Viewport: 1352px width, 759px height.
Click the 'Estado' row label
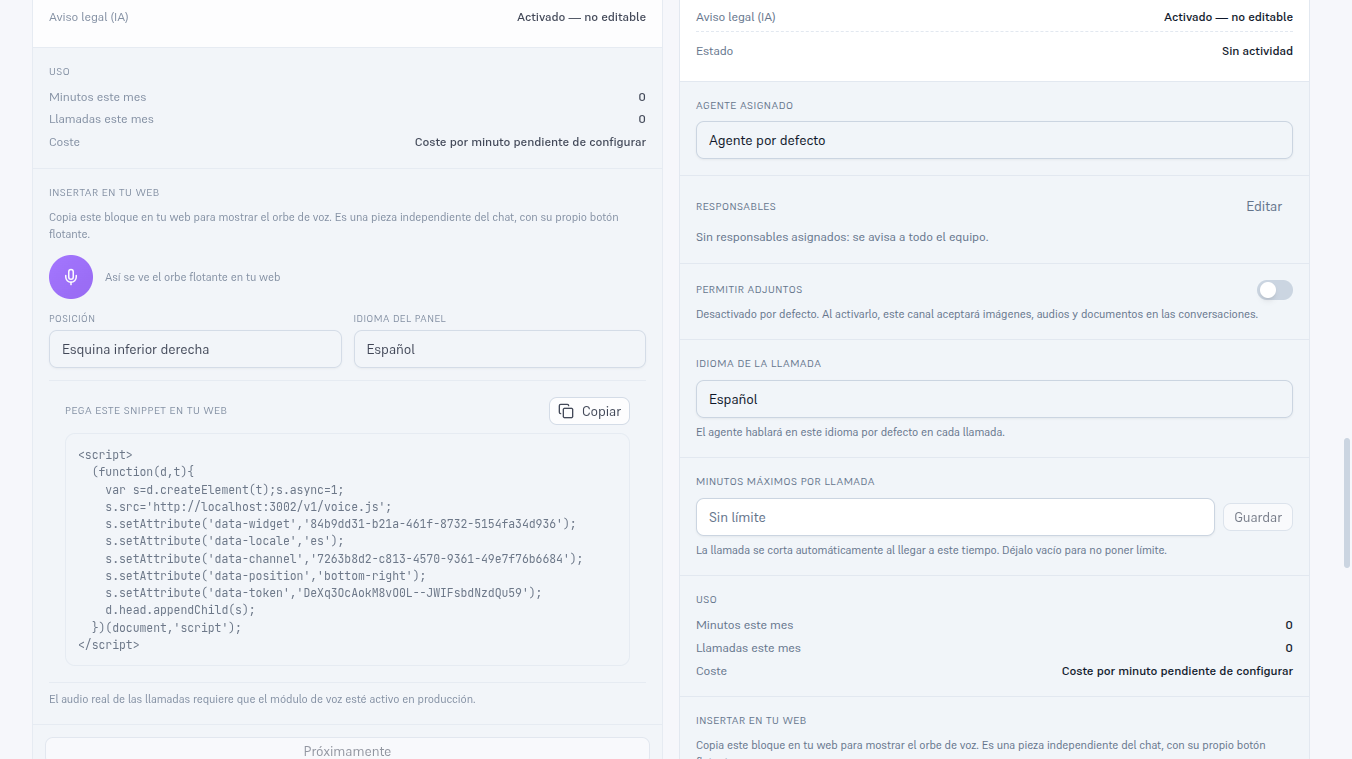pos(714,51)
